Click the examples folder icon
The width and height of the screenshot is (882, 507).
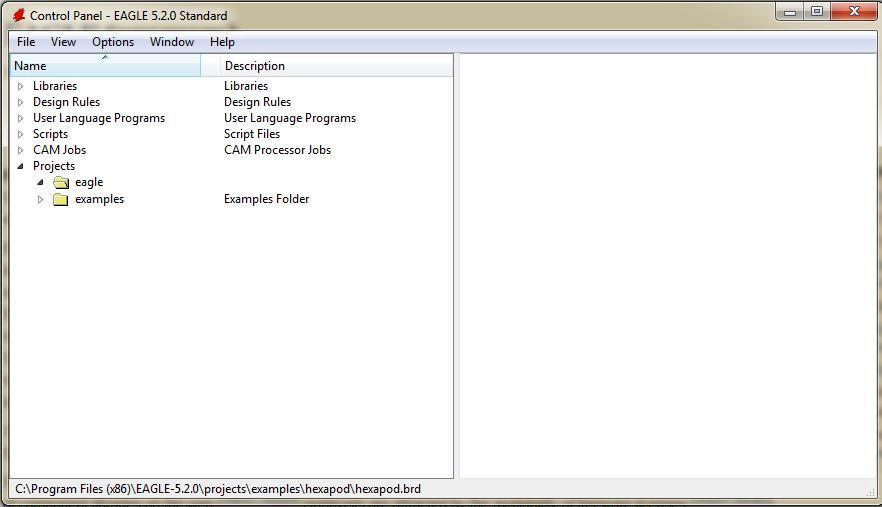(61, 199)
